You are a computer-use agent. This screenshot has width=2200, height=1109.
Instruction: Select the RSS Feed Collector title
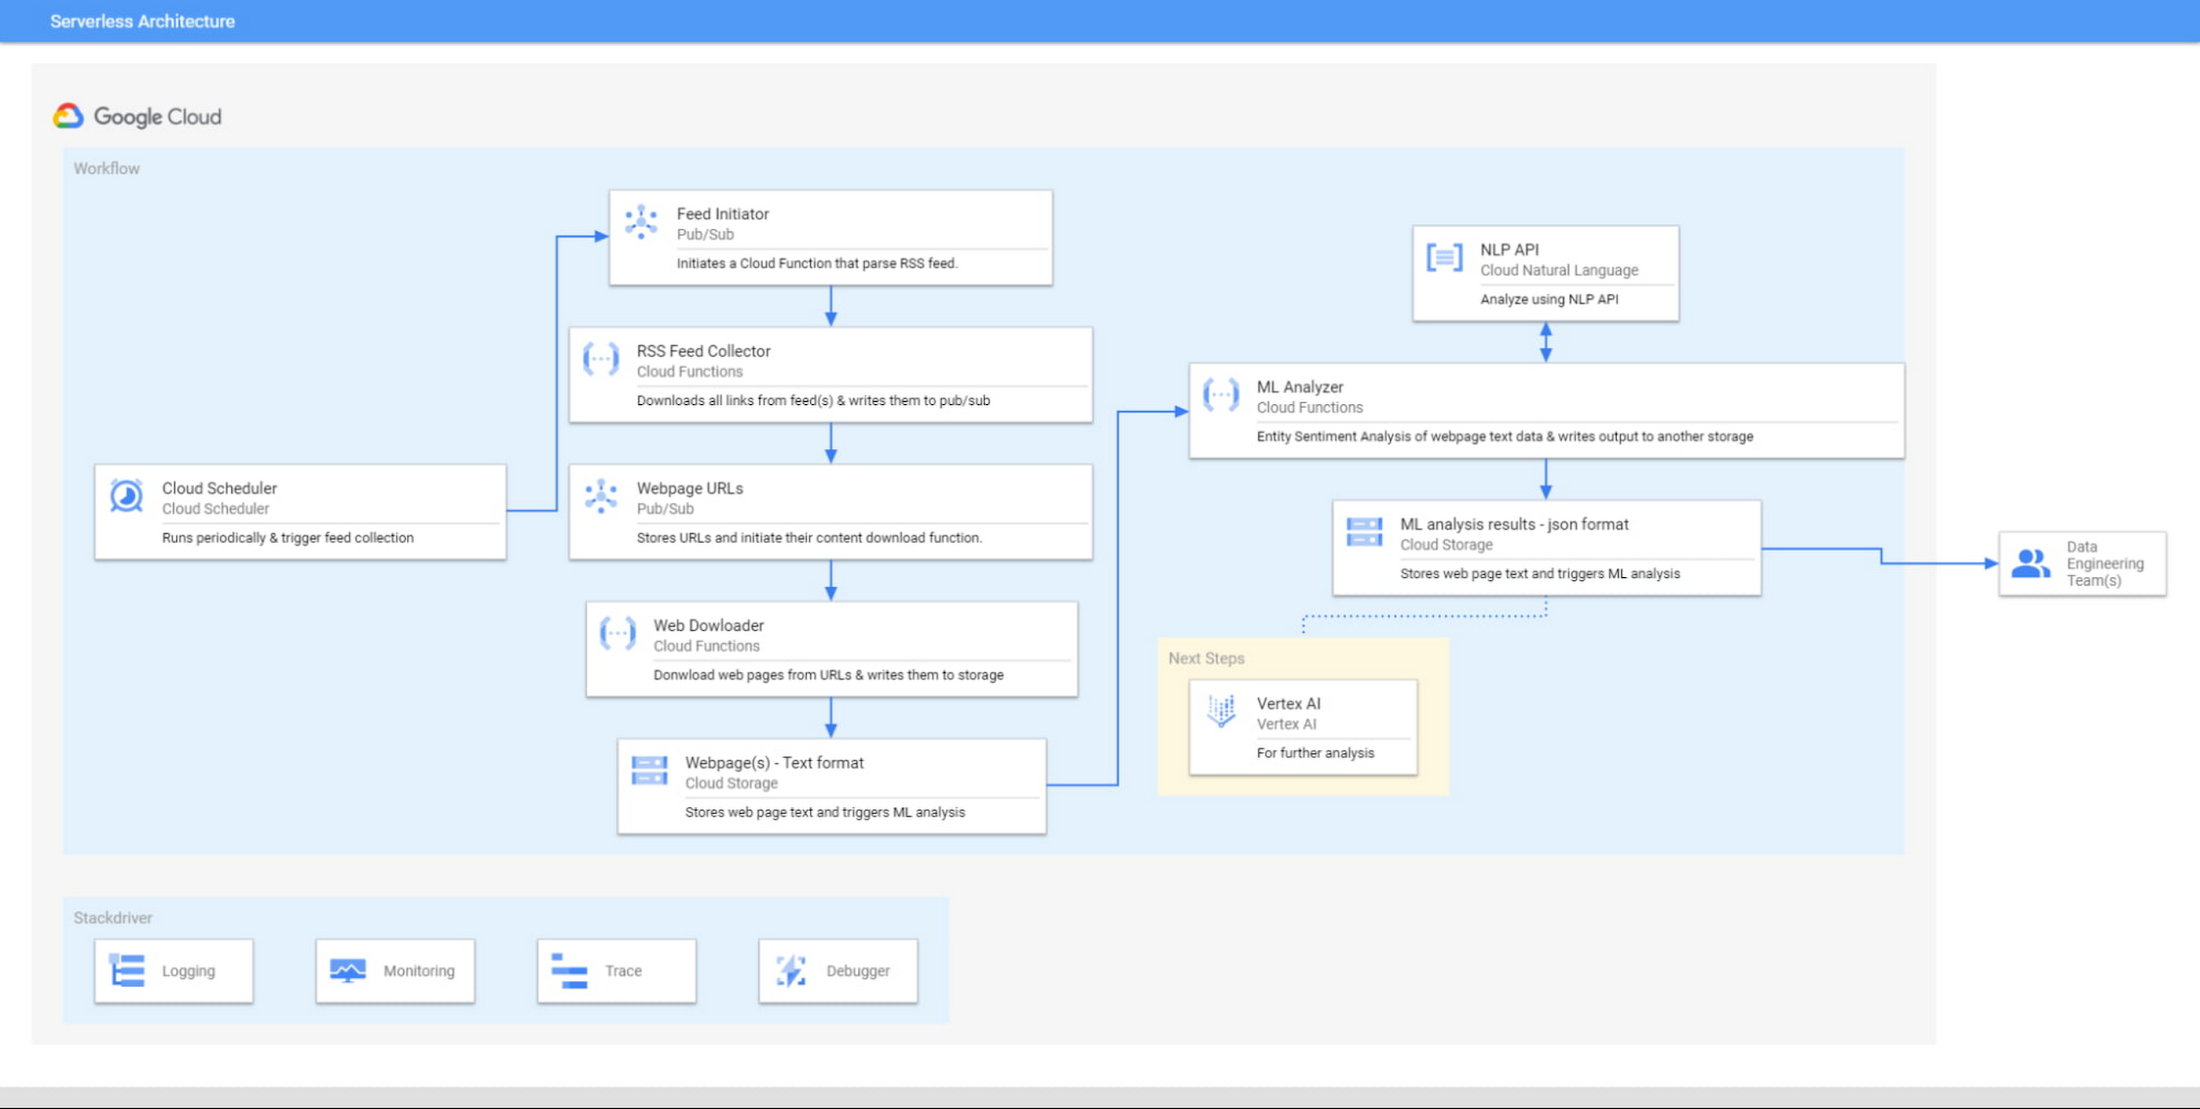[703, 351]
